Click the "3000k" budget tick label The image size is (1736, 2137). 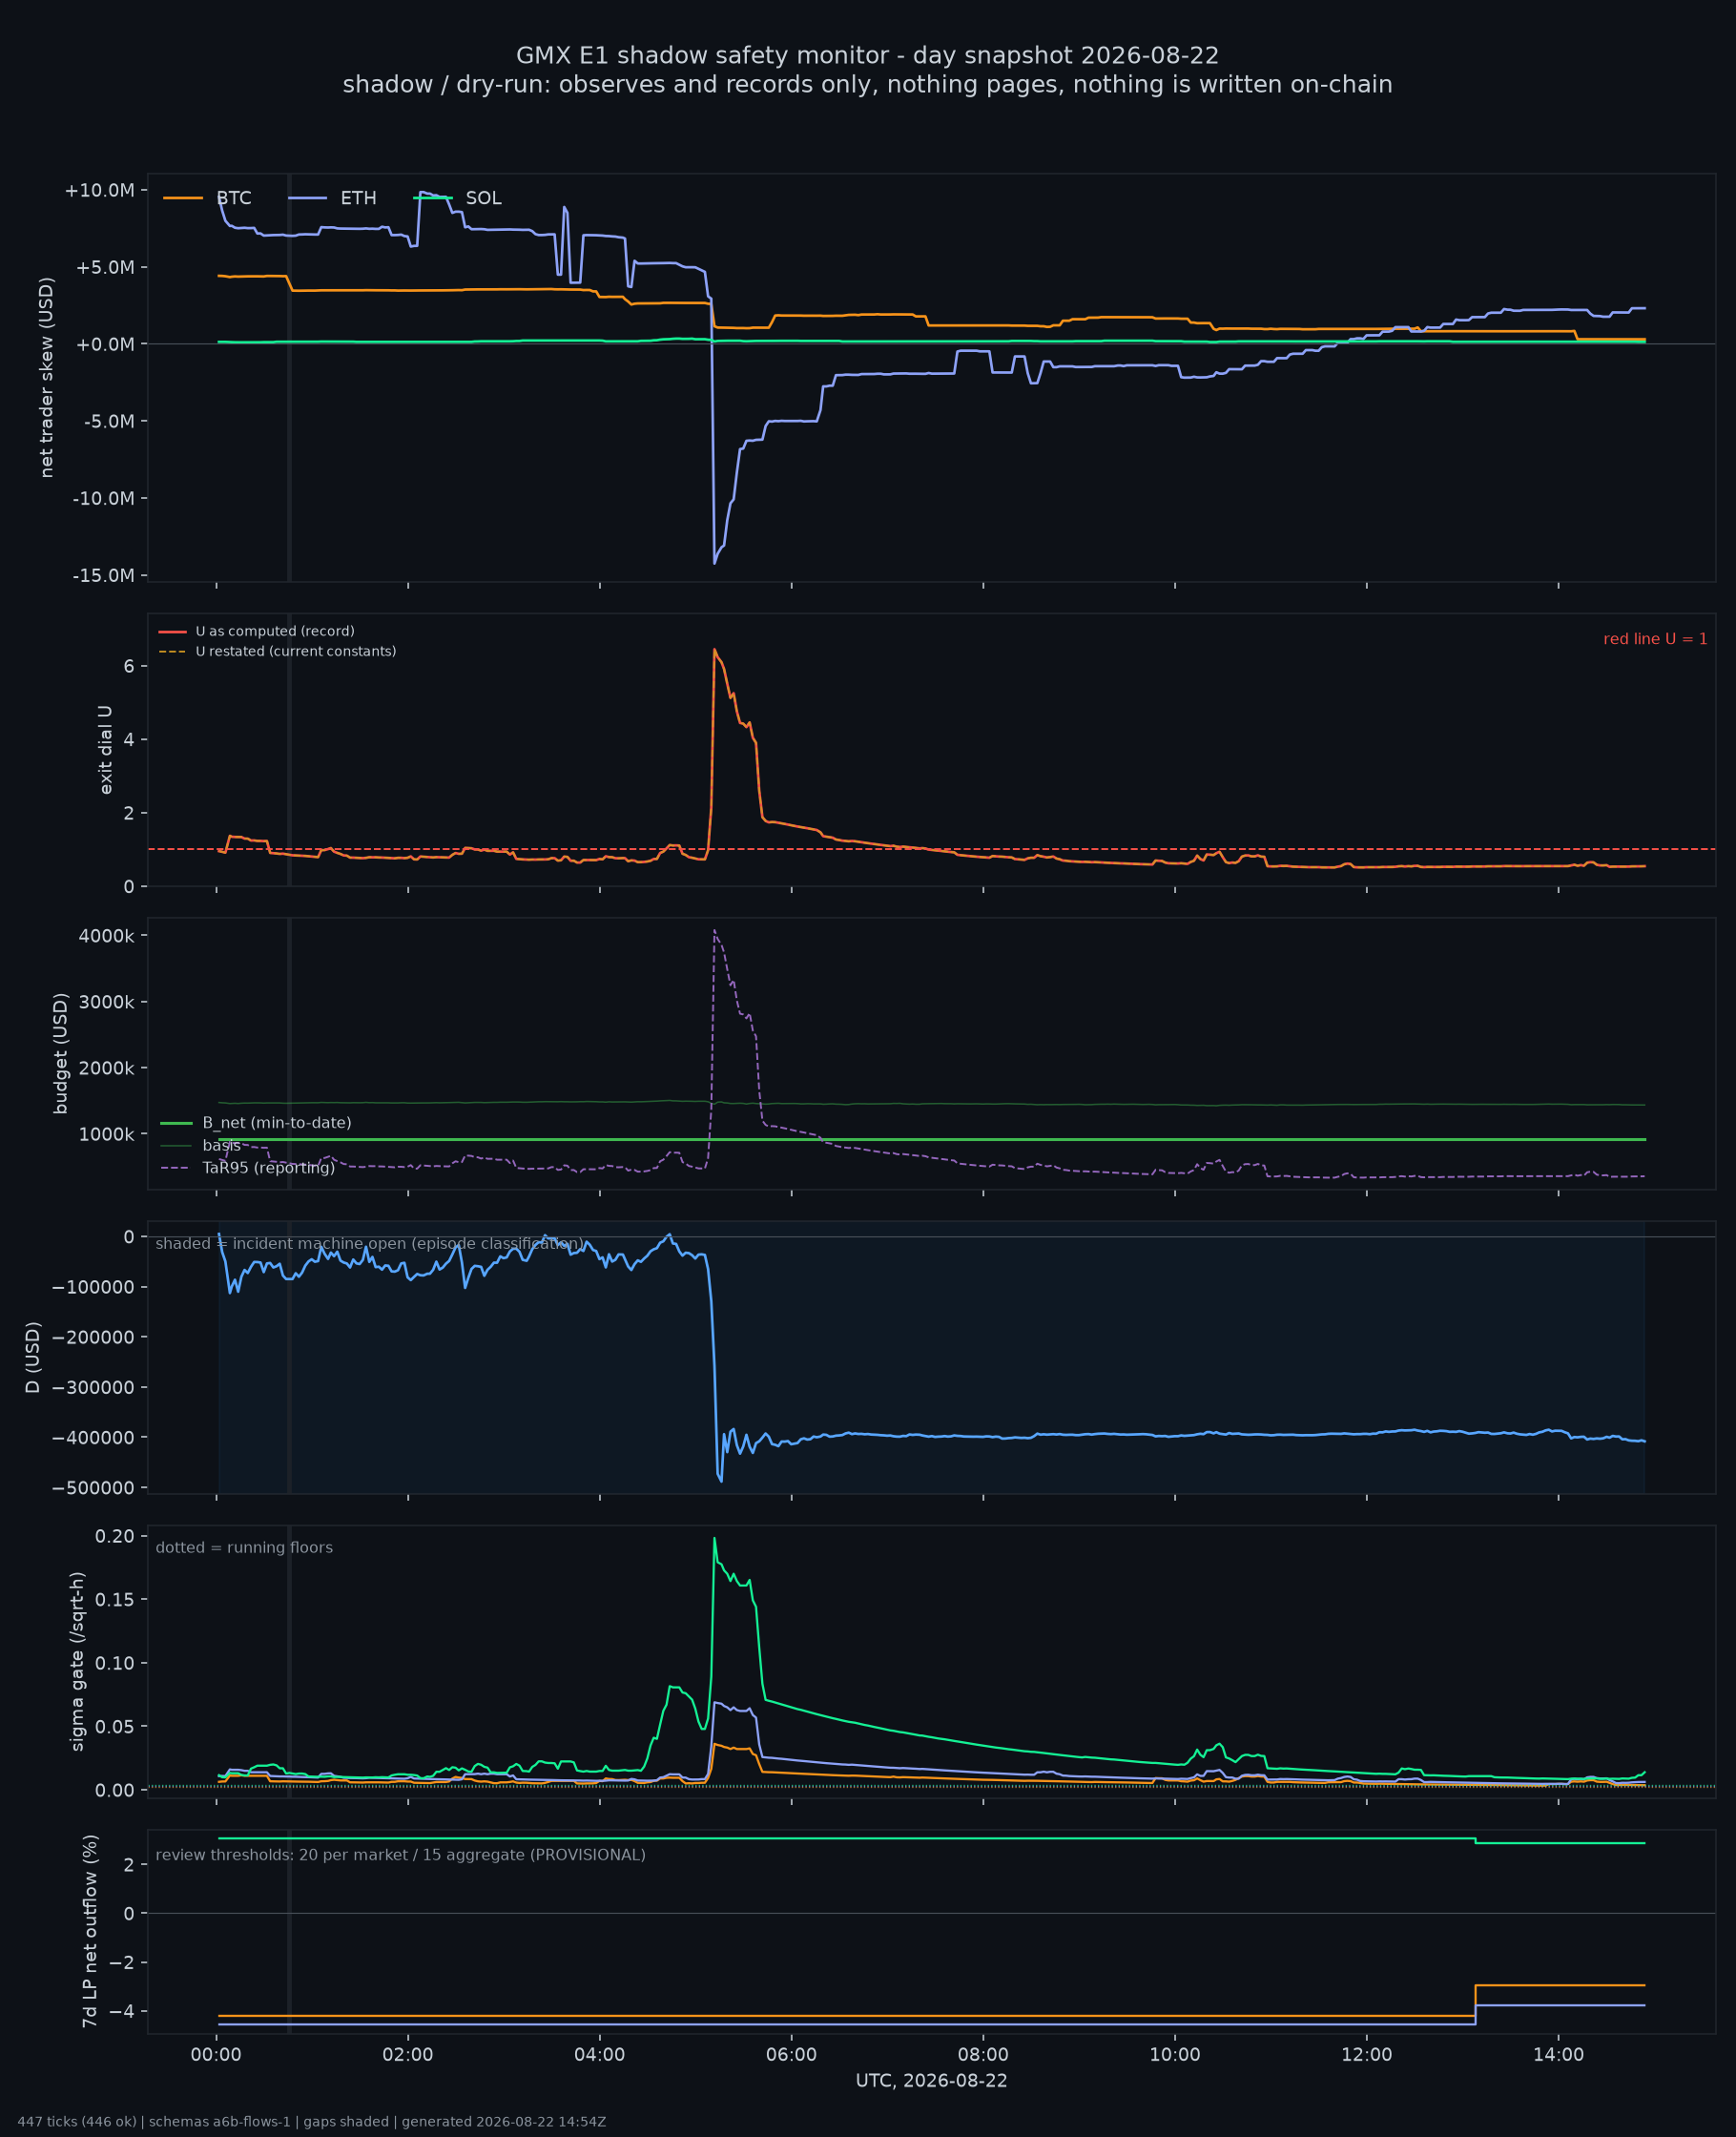click(107, 1002)
